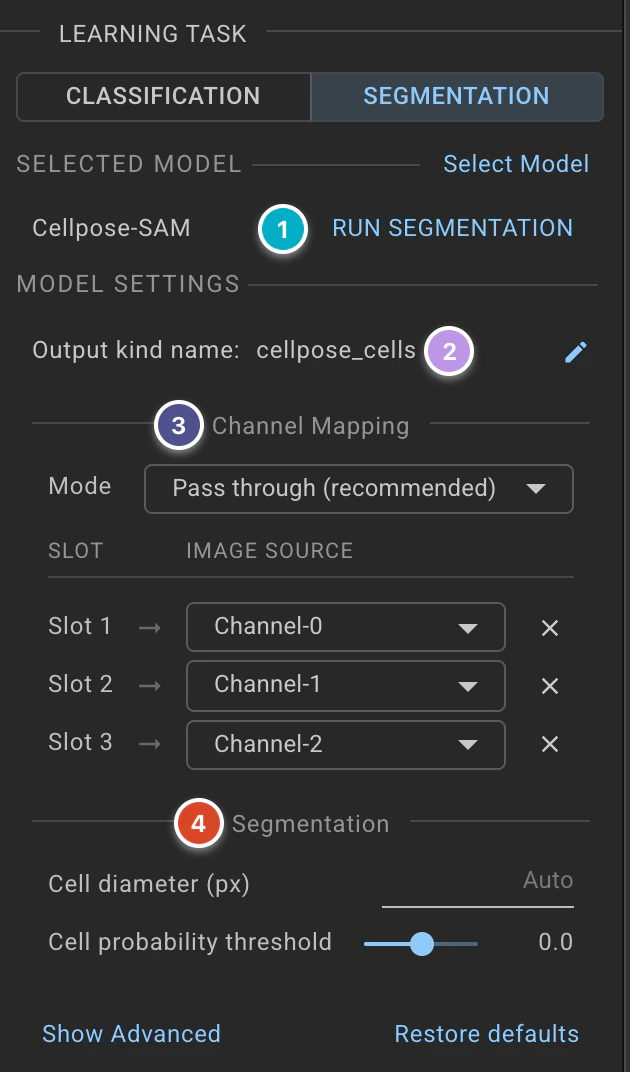The height and width of the screenshot is (1072, 630).
Task: Click the Cellpose-SAM model name
Action: click(x=111, y=228)
